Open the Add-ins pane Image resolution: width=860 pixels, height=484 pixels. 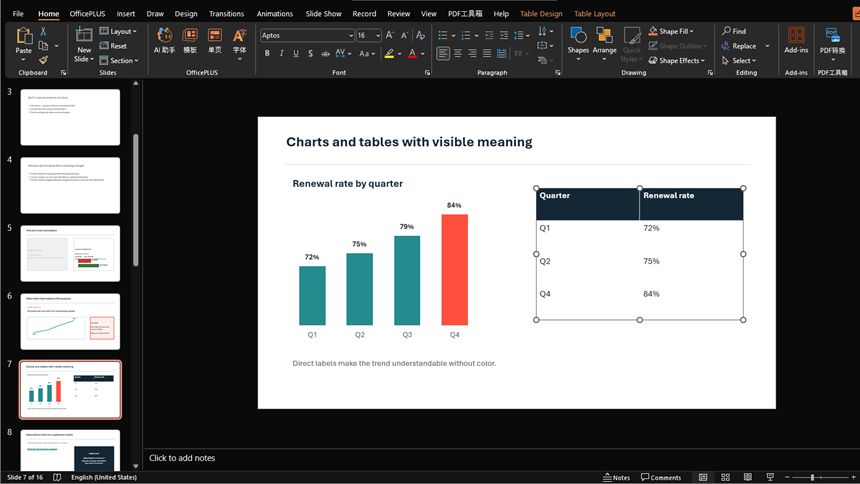pyautogui.click(x=796, y=41)
